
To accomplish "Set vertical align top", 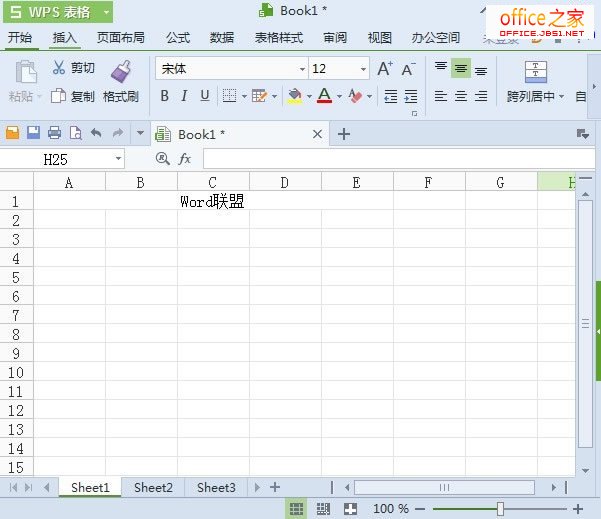I will tap(441, 68).
